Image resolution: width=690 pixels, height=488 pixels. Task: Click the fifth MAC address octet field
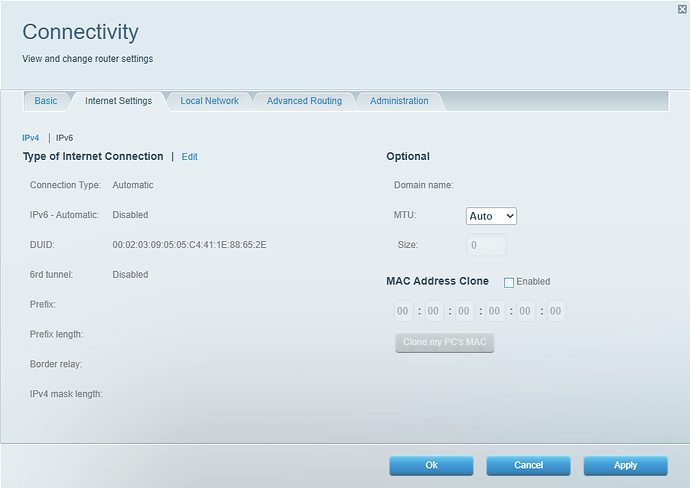526,311
